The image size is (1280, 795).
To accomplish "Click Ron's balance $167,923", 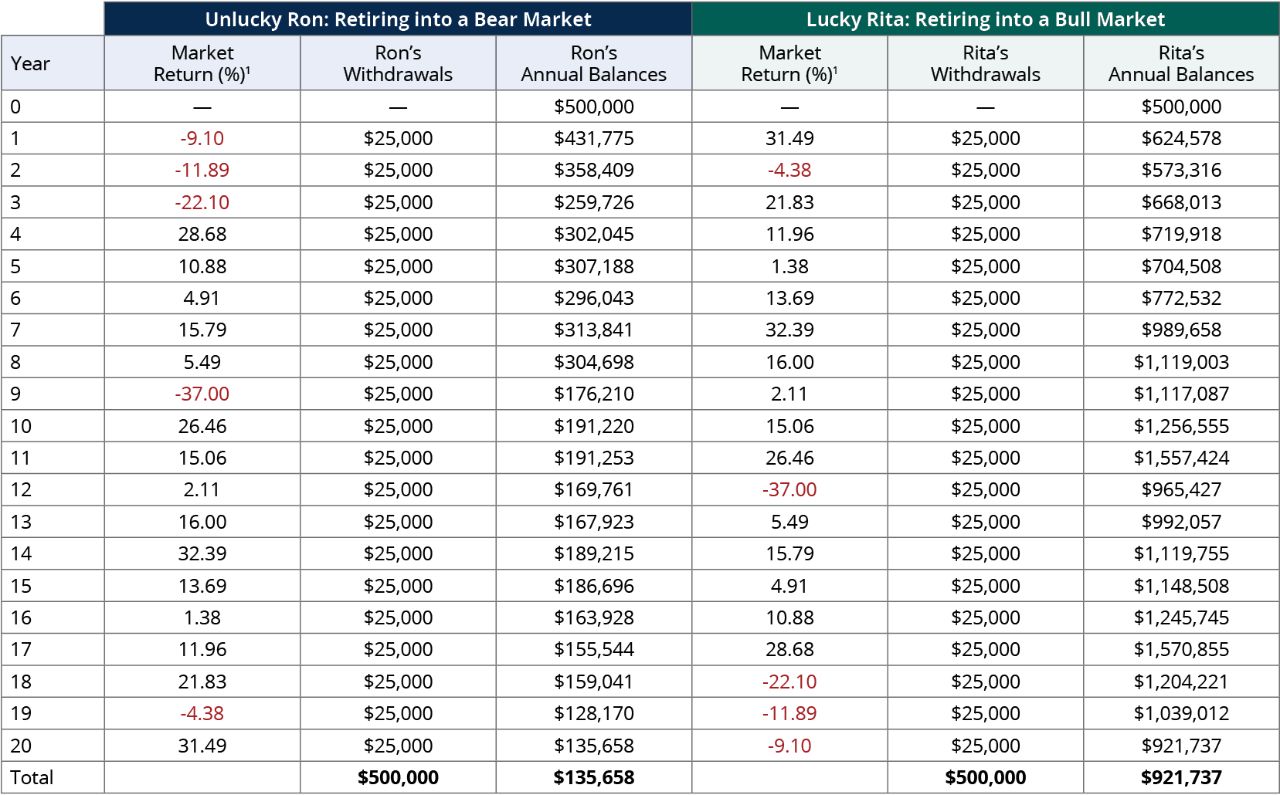I will pos(594,522).
